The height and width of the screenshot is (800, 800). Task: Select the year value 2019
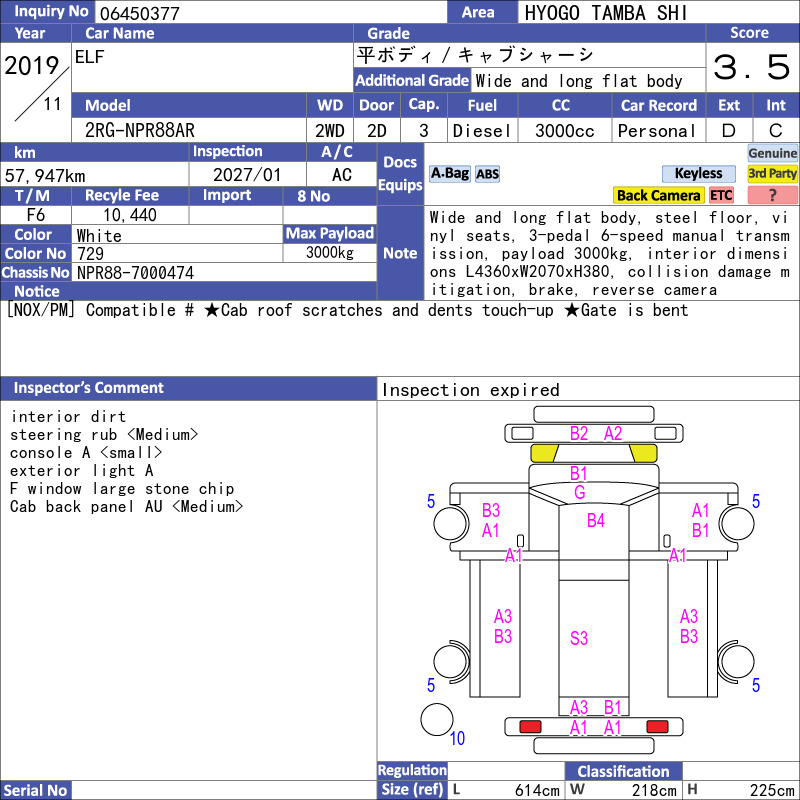pos(32,66)
